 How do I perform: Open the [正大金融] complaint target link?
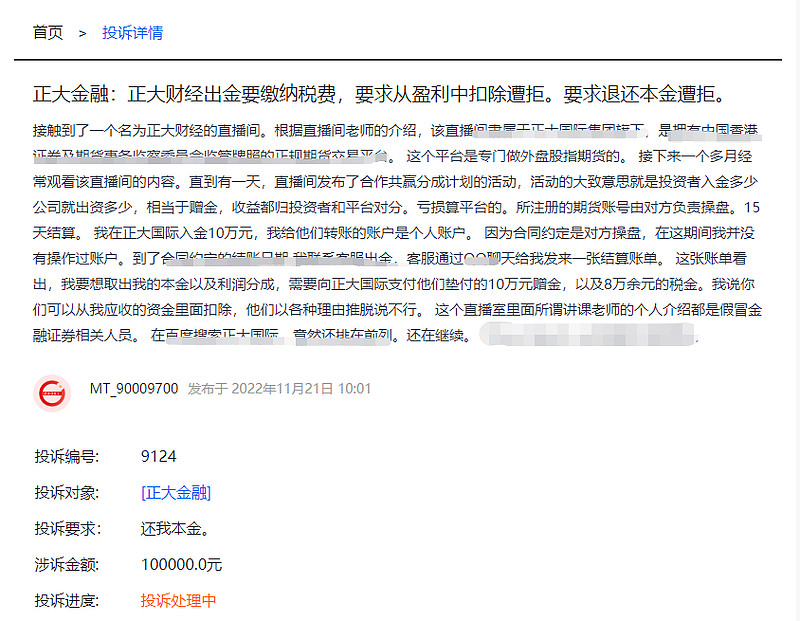176,492
